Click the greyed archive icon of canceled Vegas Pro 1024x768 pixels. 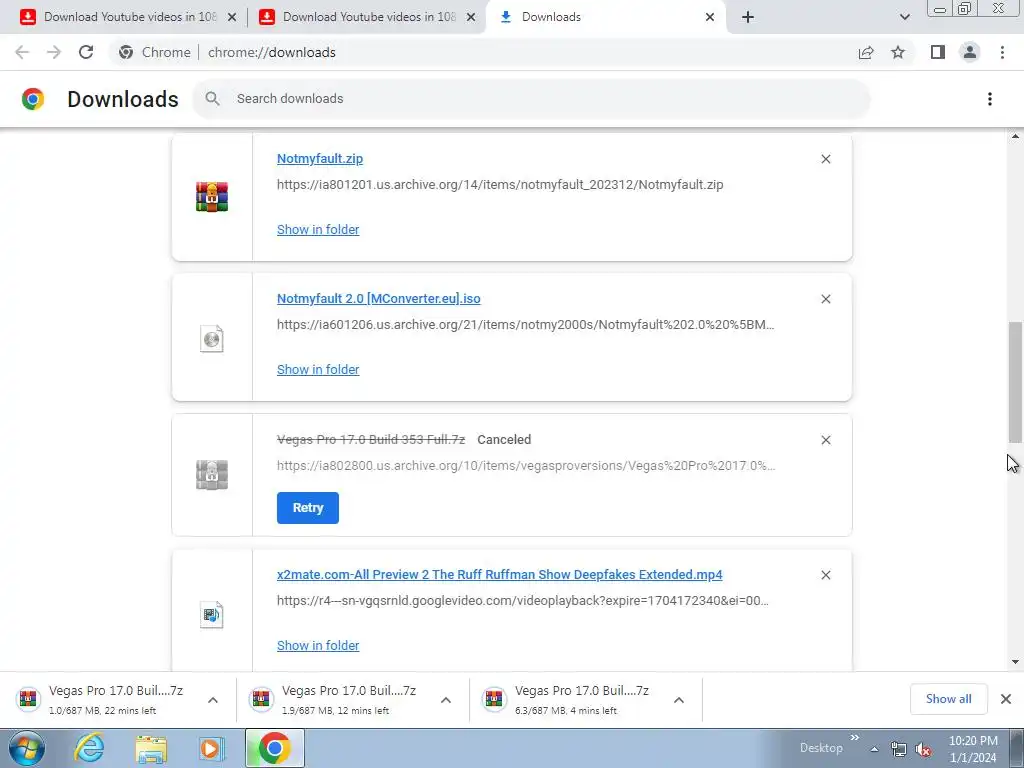(212, 475)
